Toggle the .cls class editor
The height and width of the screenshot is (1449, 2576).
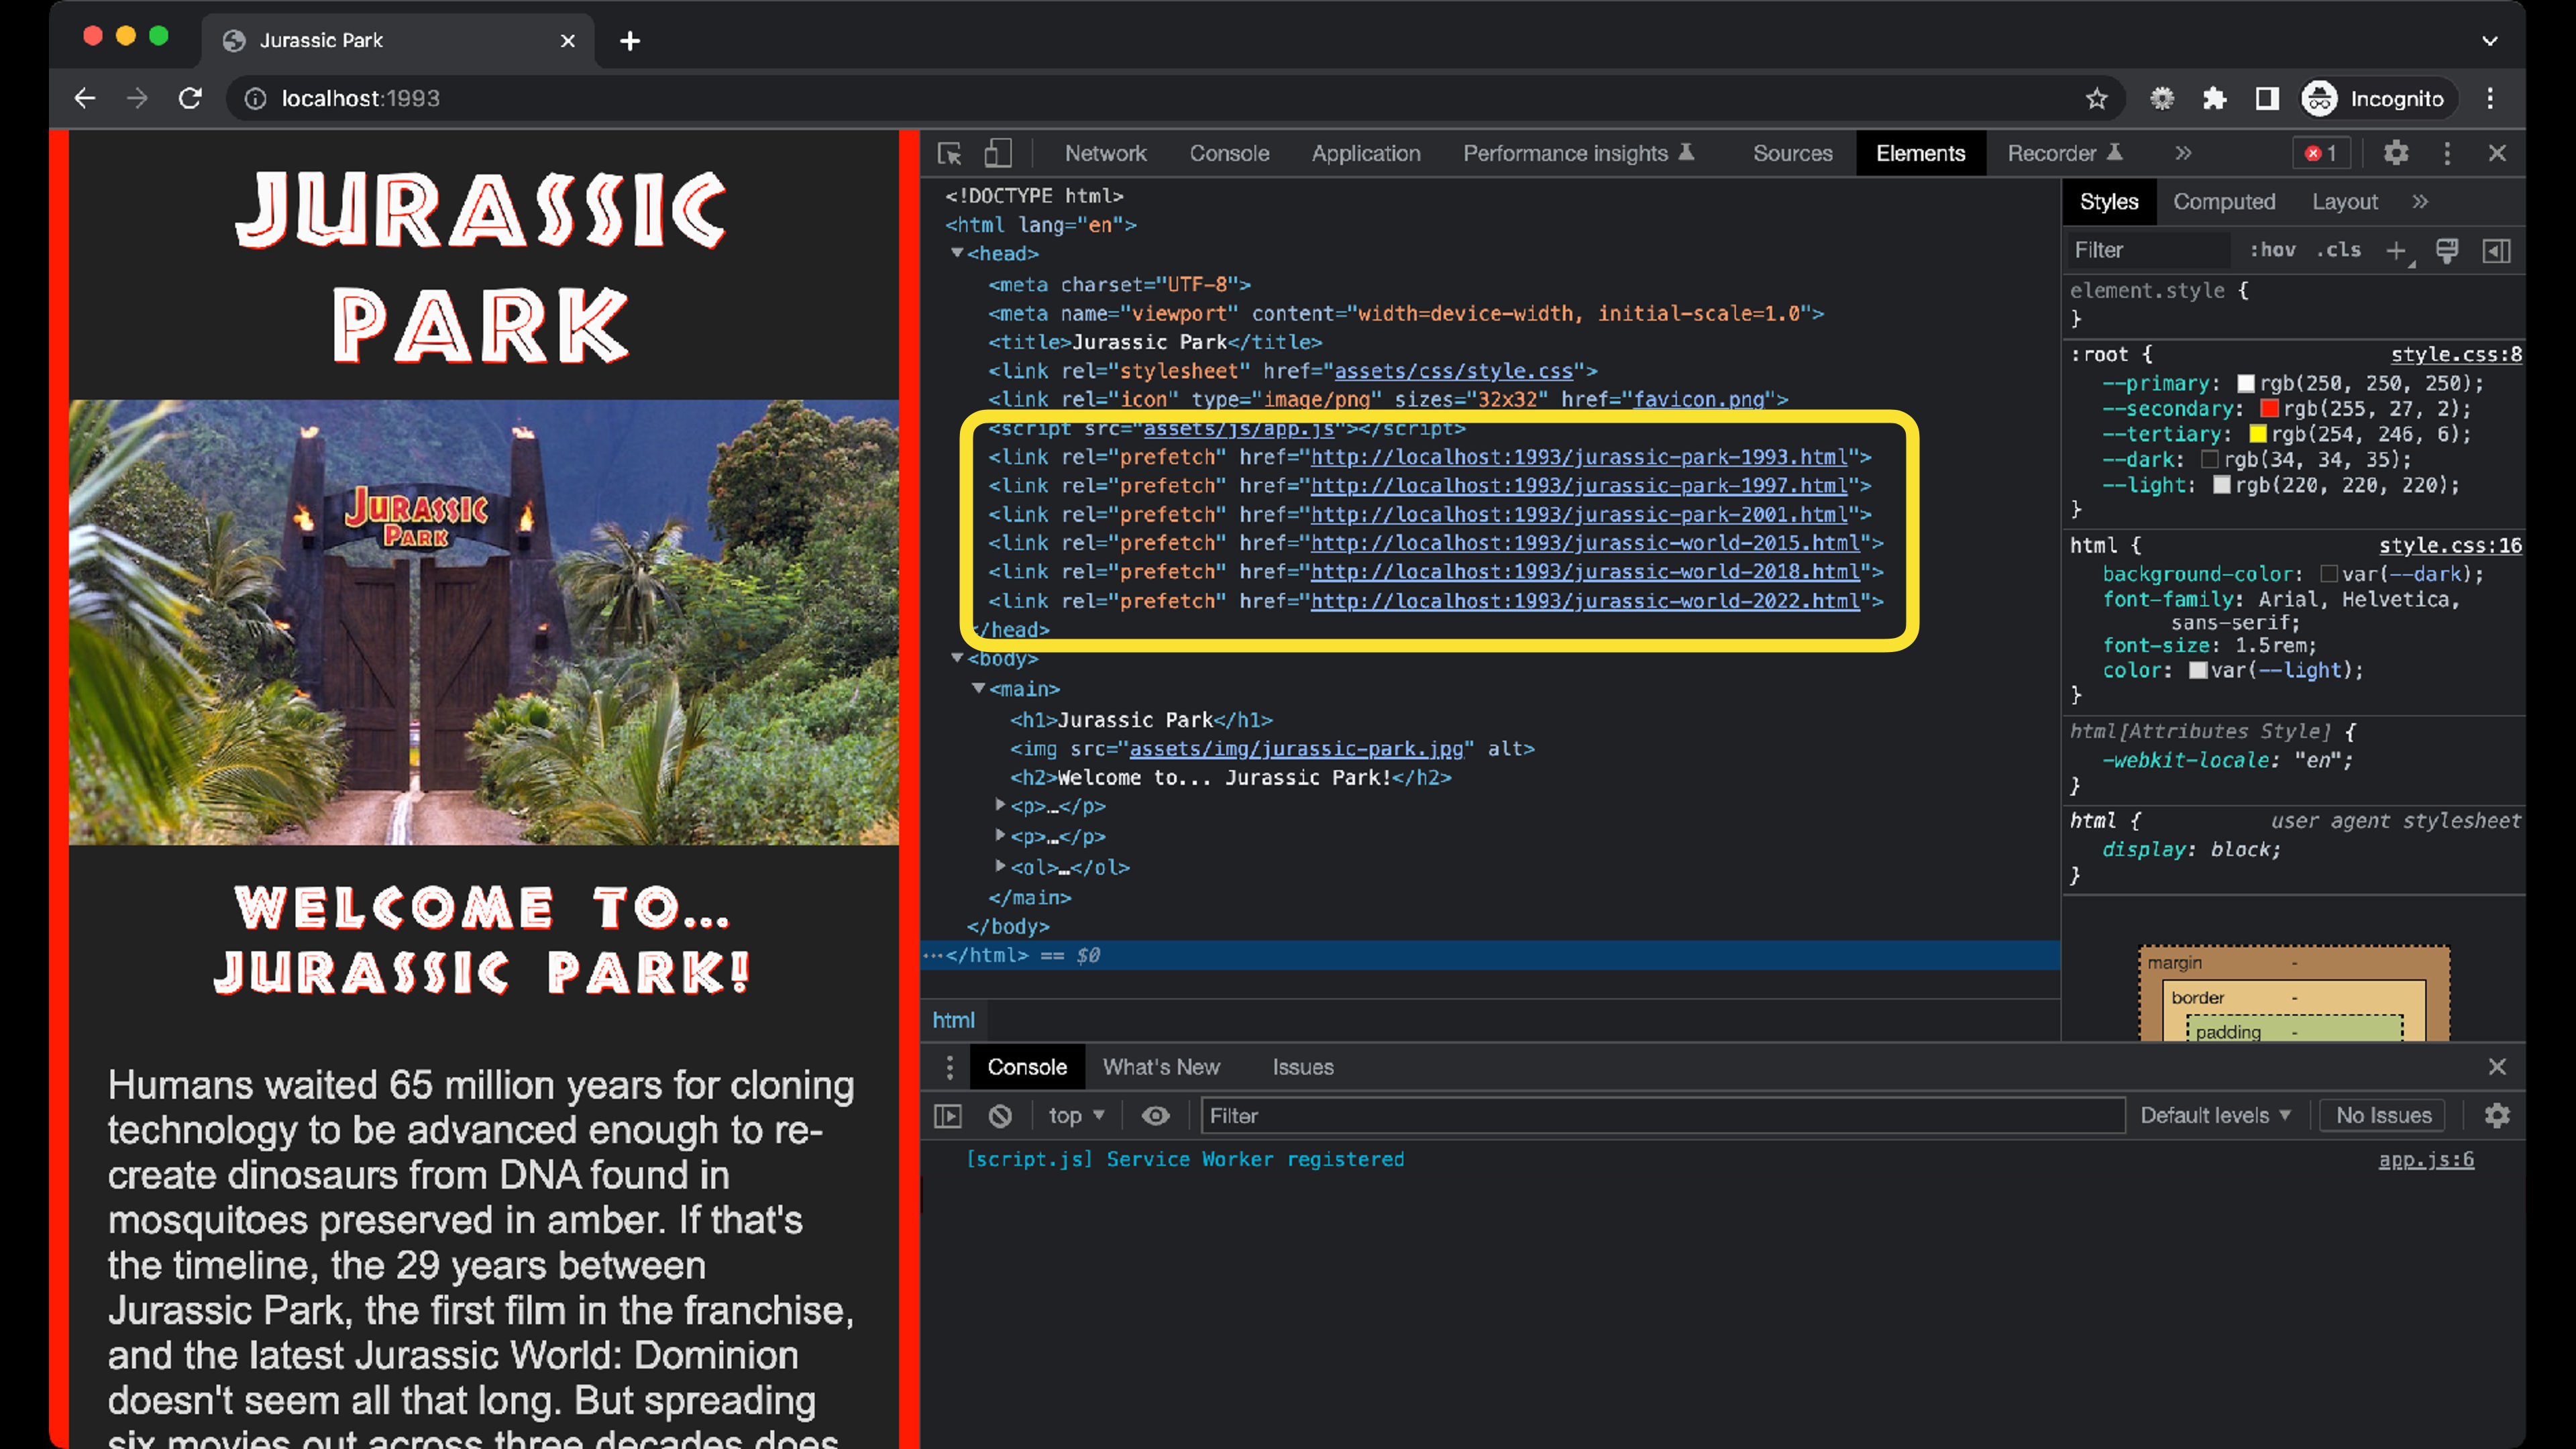[2338, 250]
